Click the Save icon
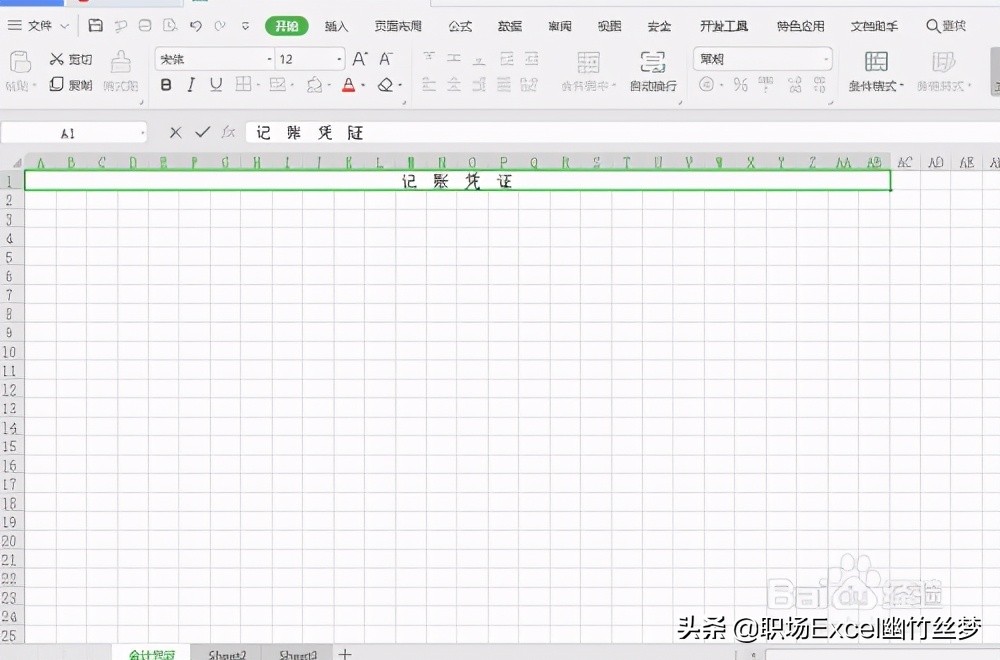1000x660 pixels. [95, 26]
